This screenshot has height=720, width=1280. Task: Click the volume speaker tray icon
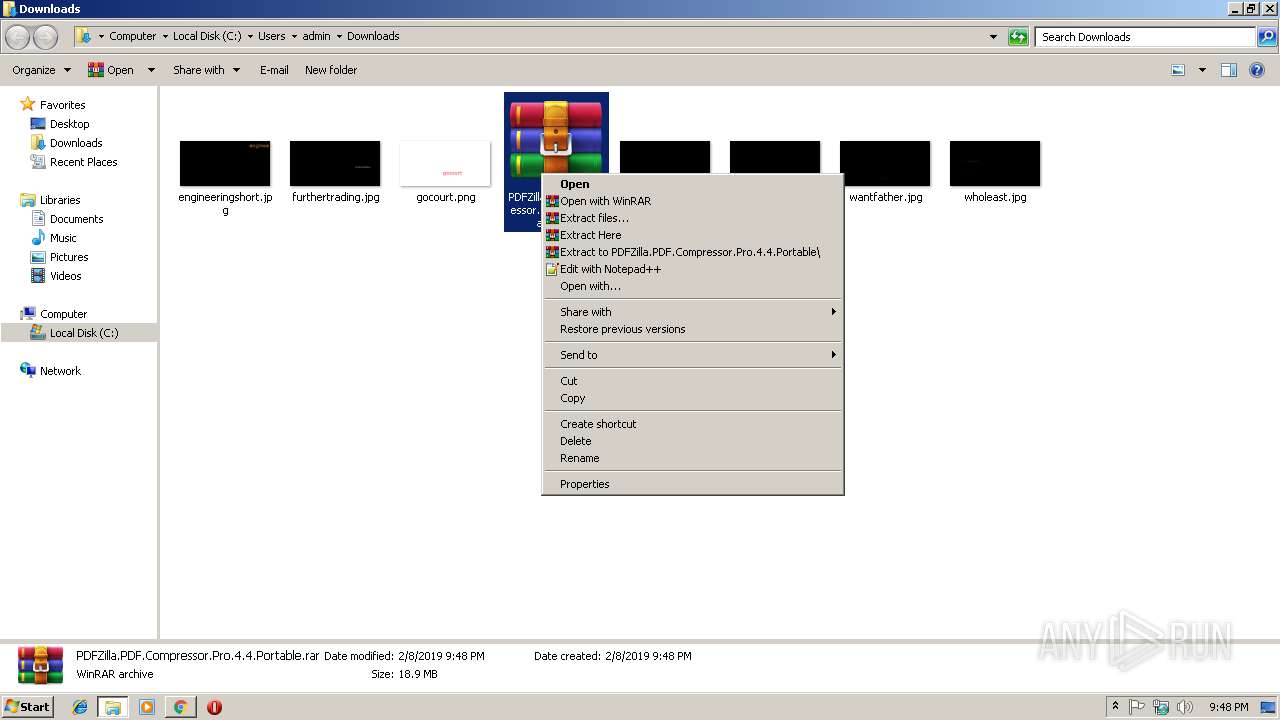click(1183, 707)
